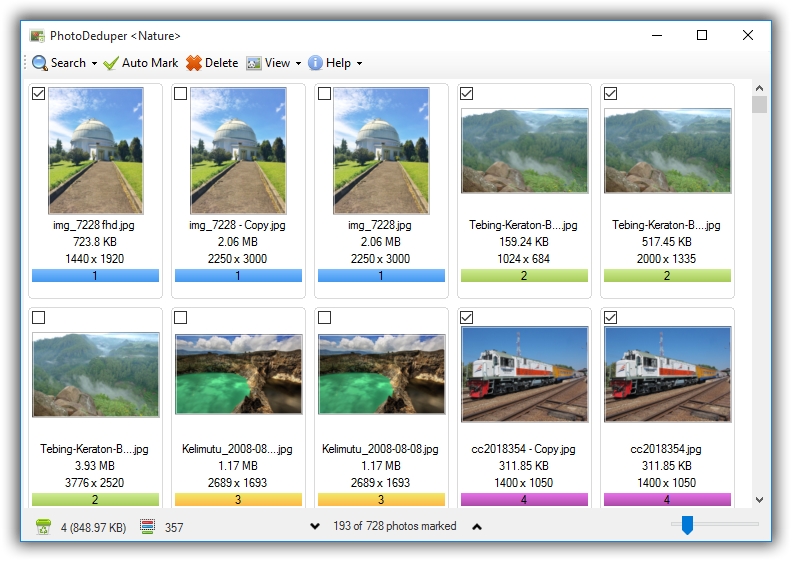This screenshot has width=792, height=562.
Task: Uncheck the img_7228 fhd.jpg checkbox
Action: click(x=38, y=94)
